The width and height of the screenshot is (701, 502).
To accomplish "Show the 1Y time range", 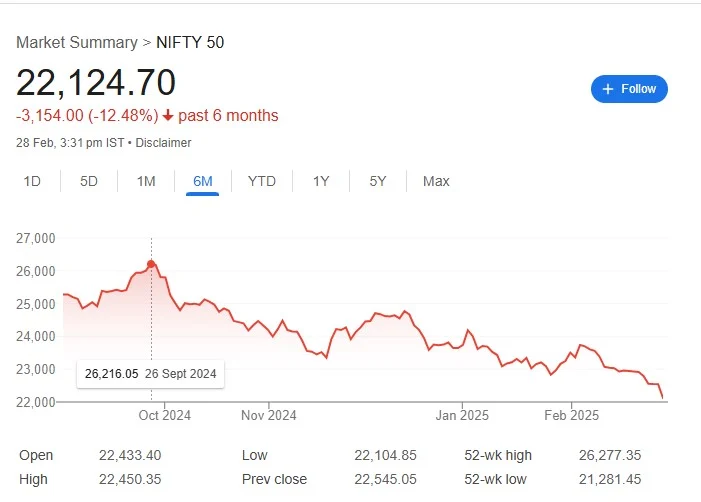I will pos(321,181).
